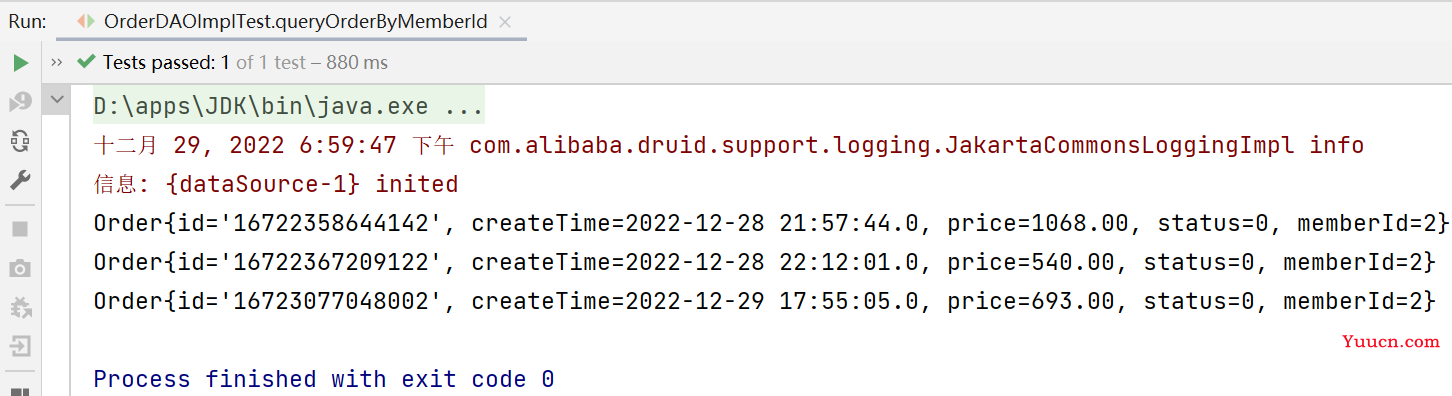Close the OrderDAOImplTest run tab
This screenshot has height=396, width=1452.
(505, 22)
